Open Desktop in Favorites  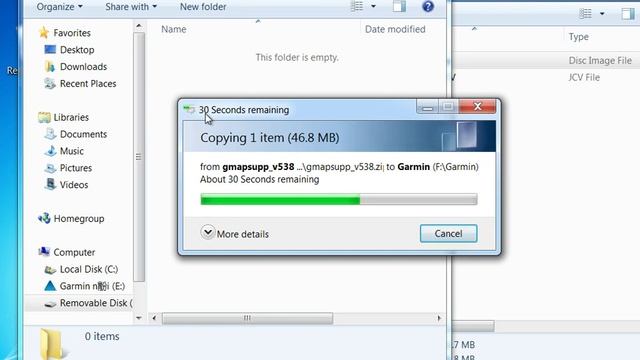pos(77,50)
